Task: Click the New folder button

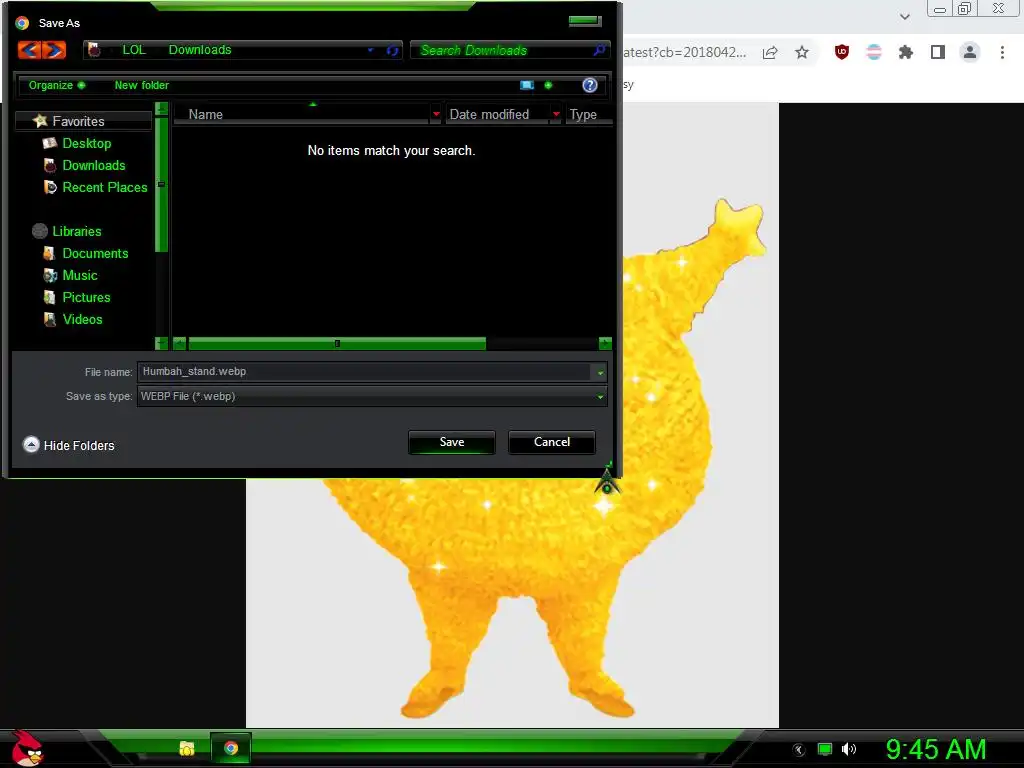Action: point(142,86)
